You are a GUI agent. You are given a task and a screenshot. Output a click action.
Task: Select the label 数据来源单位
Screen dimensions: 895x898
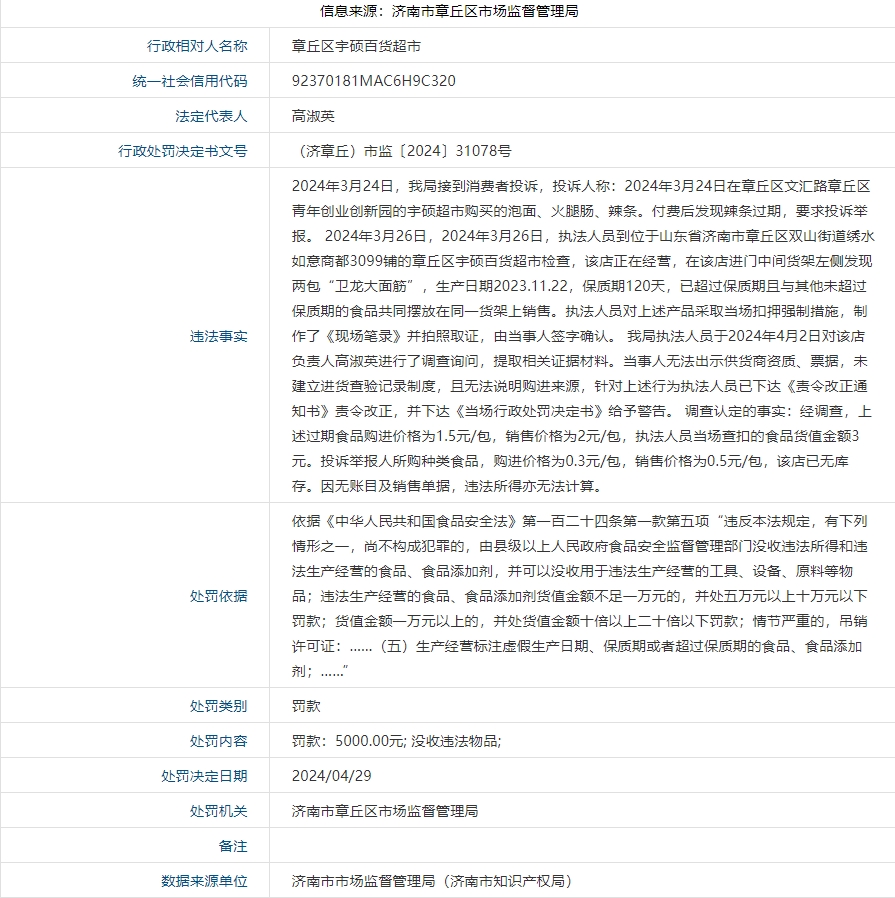pyautogui.click(x=204, y=881)
